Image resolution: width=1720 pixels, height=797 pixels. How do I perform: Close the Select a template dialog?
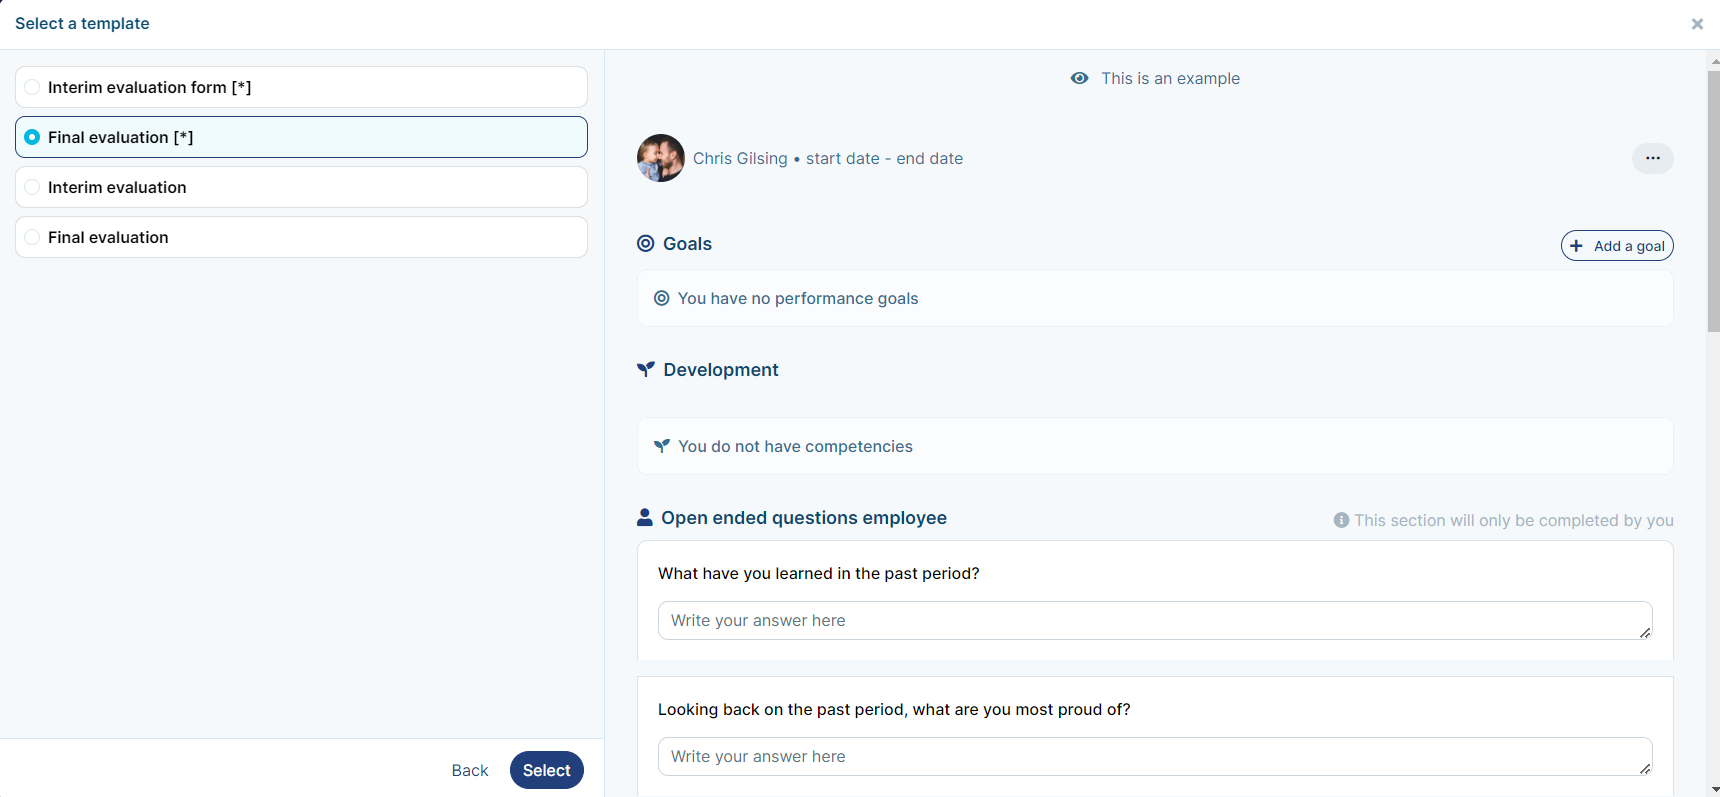1697,24
